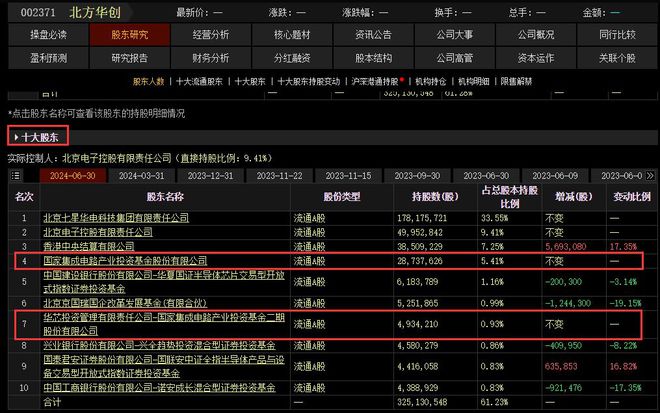Switch to 2024-03-31 date tab
Screen dimensions: 660x413
[x=141, y=176]
